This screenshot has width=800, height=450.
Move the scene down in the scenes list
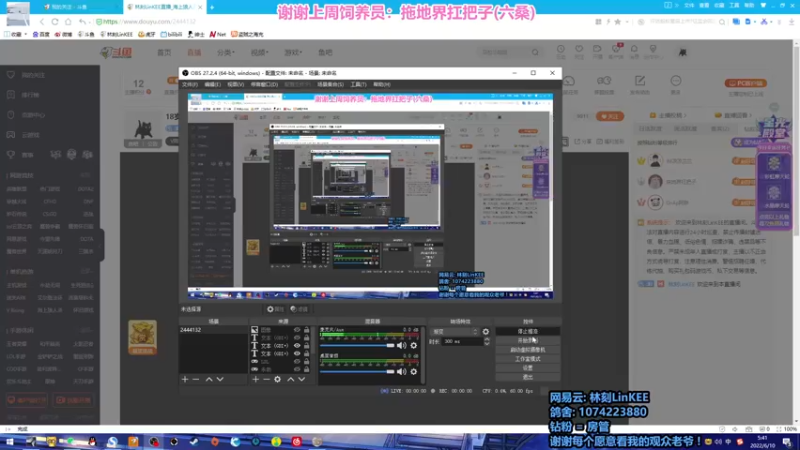pyautogui.click(x=220, y=379)
